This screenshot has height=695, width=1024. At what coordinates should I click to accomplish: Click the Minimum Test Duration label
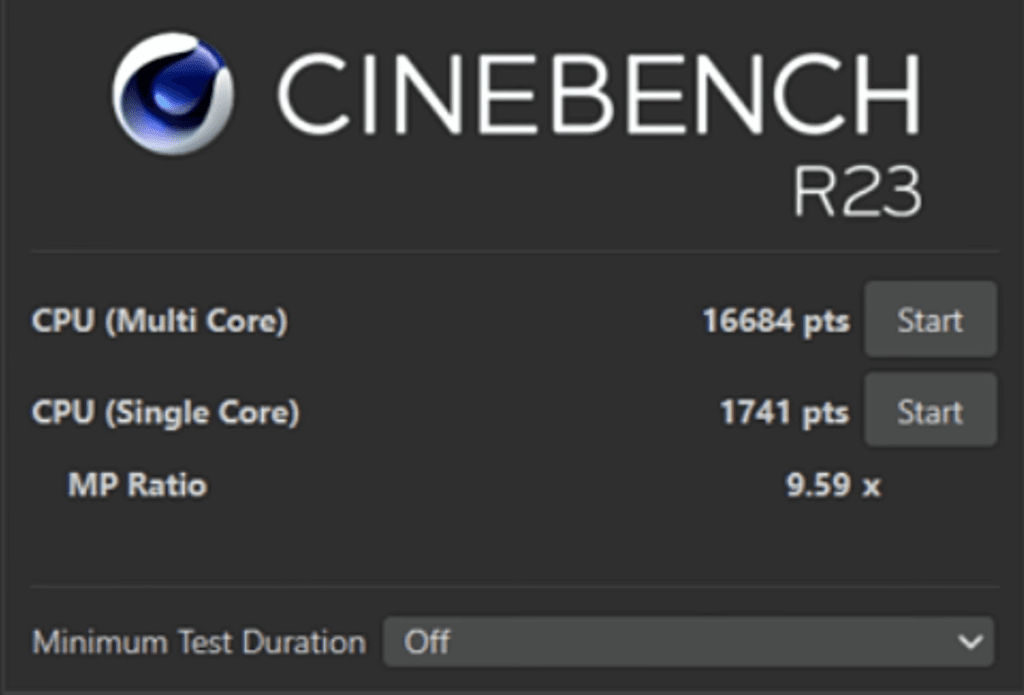point(198,641)
